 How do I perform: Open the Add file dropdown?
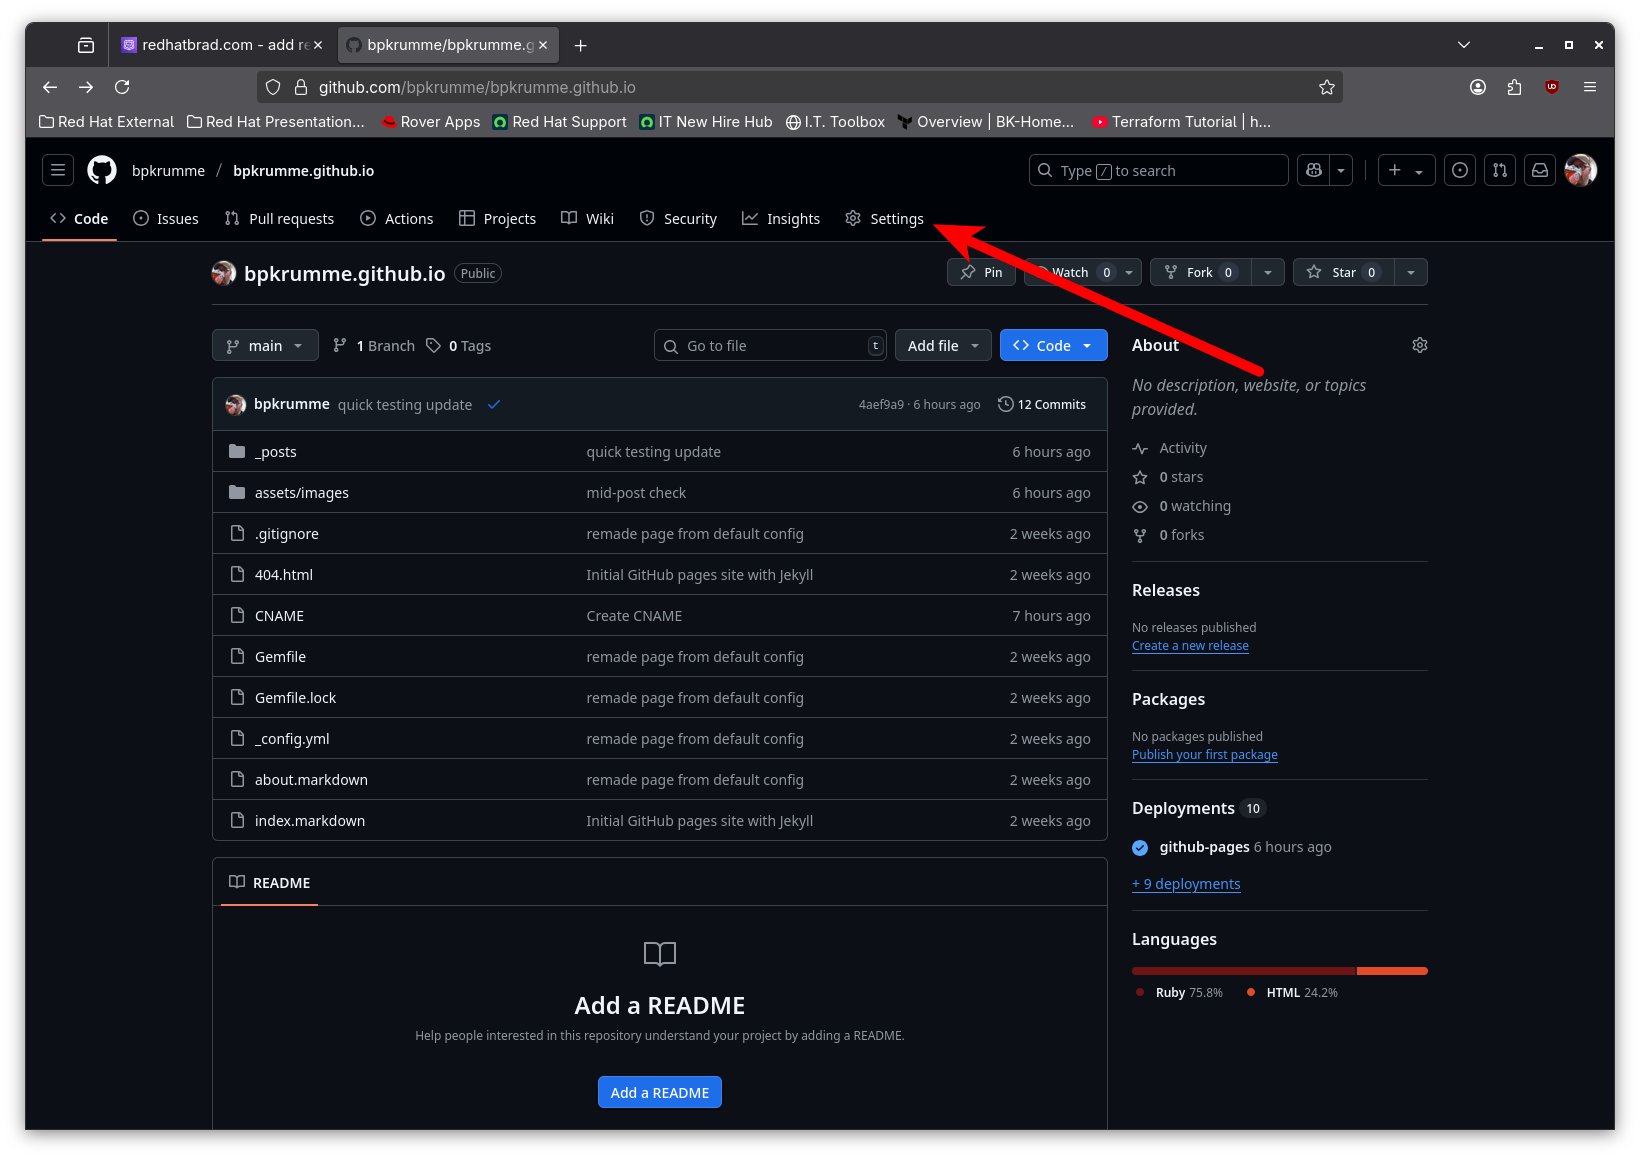point(943,346)
